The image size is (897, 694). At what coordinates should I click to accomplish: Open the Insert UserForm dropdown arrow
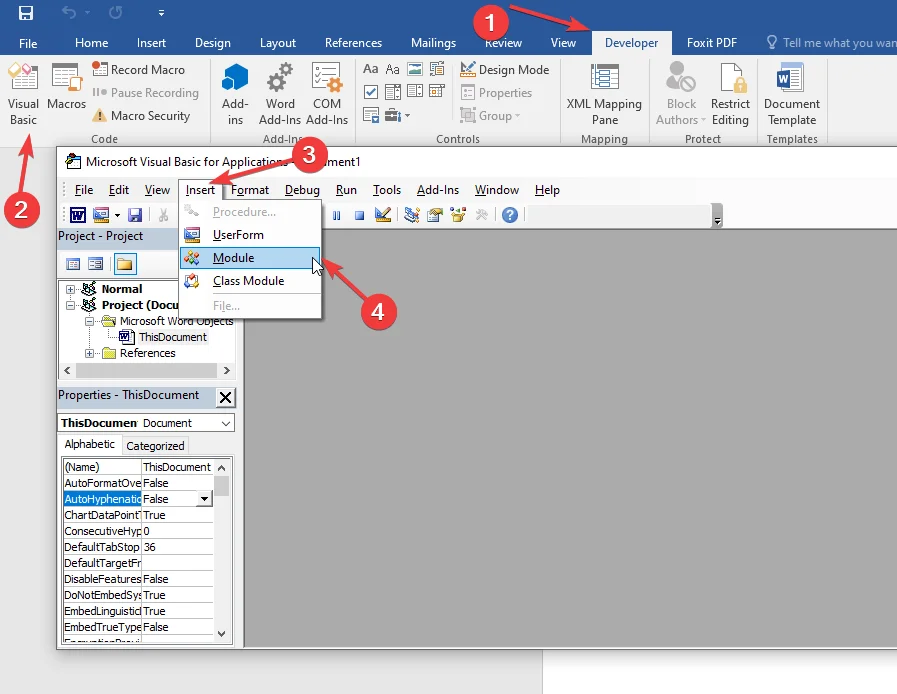pyautogui.click(x=117, y=216)
